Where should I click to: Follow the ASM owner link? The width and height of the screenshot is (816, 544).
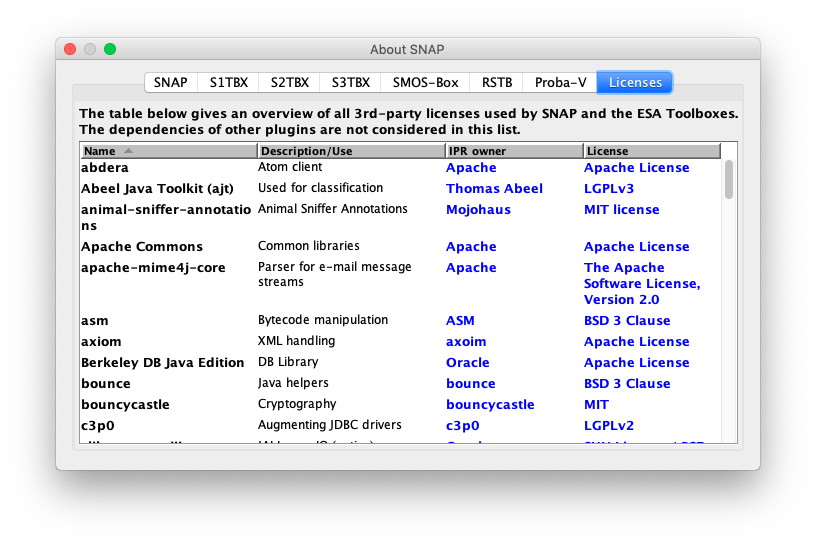pos(460,320)
